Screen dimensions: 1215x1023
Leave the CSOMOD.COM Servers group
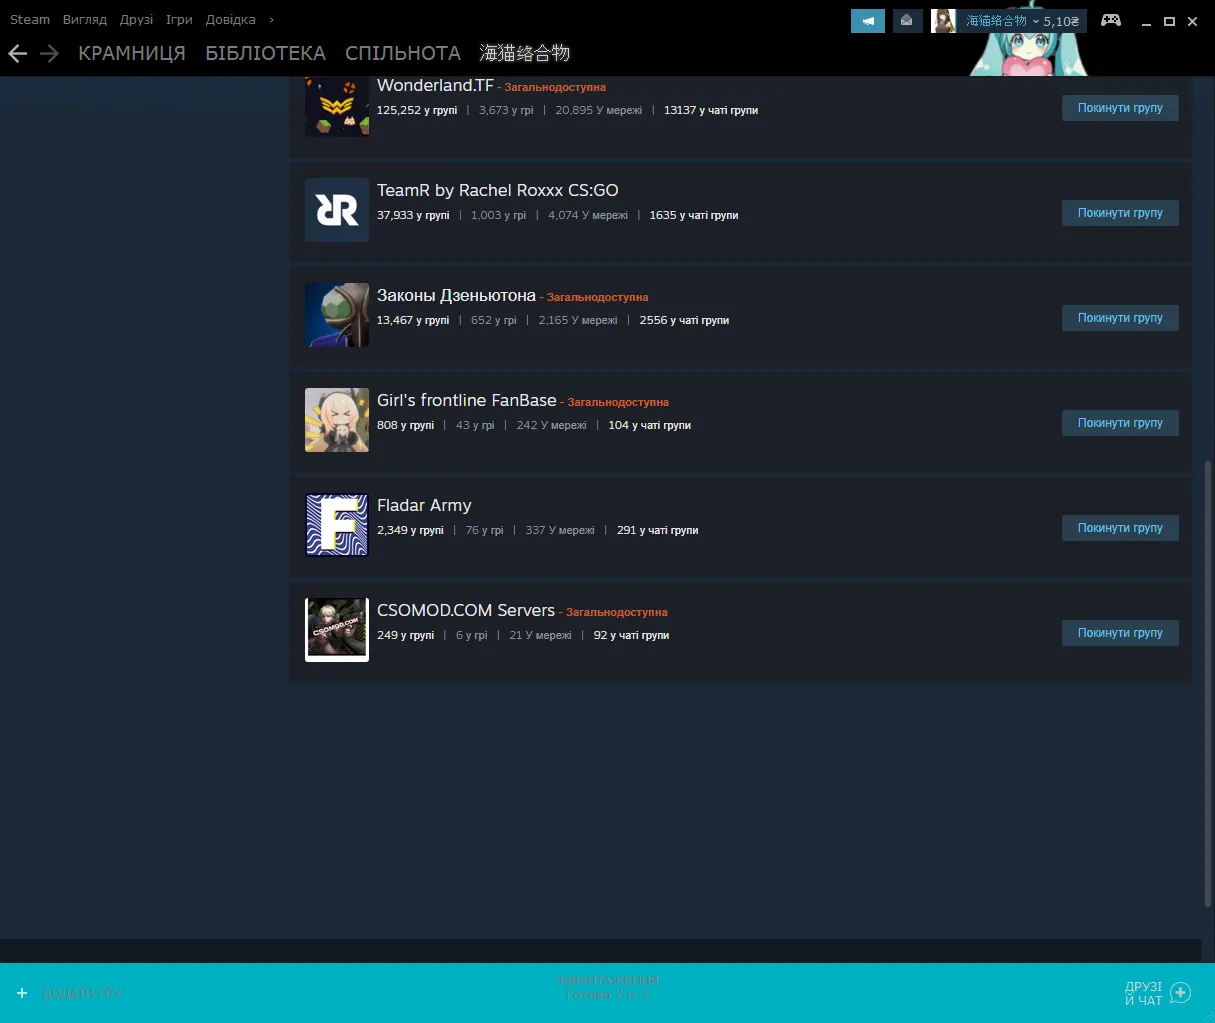click(x=1120, y=633)
